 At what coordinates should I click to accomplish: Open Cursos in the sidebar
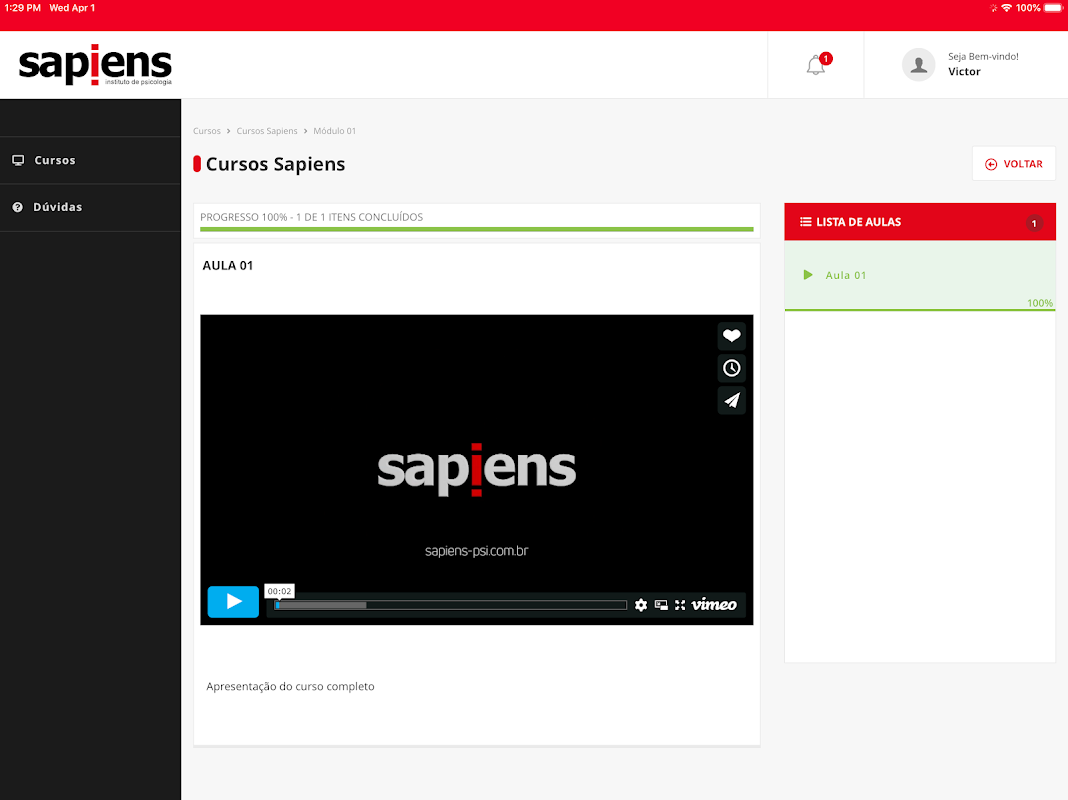pyautogui.click(x=91, y=160)
